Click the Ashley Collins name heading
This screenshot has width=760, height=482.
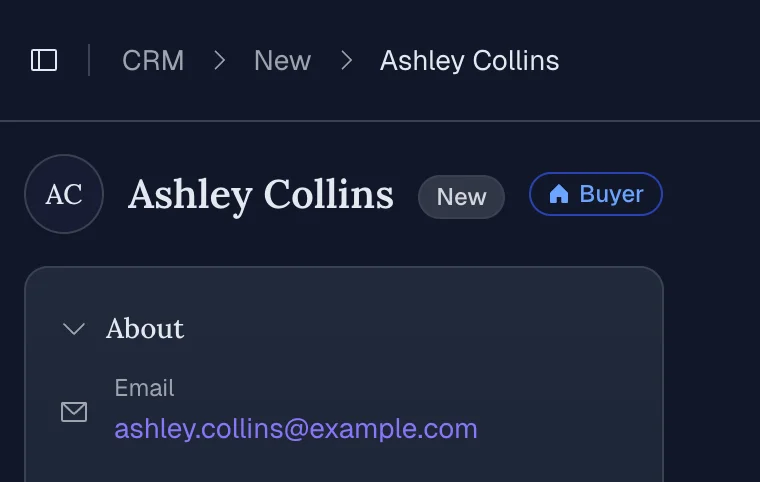pos(260,194)
